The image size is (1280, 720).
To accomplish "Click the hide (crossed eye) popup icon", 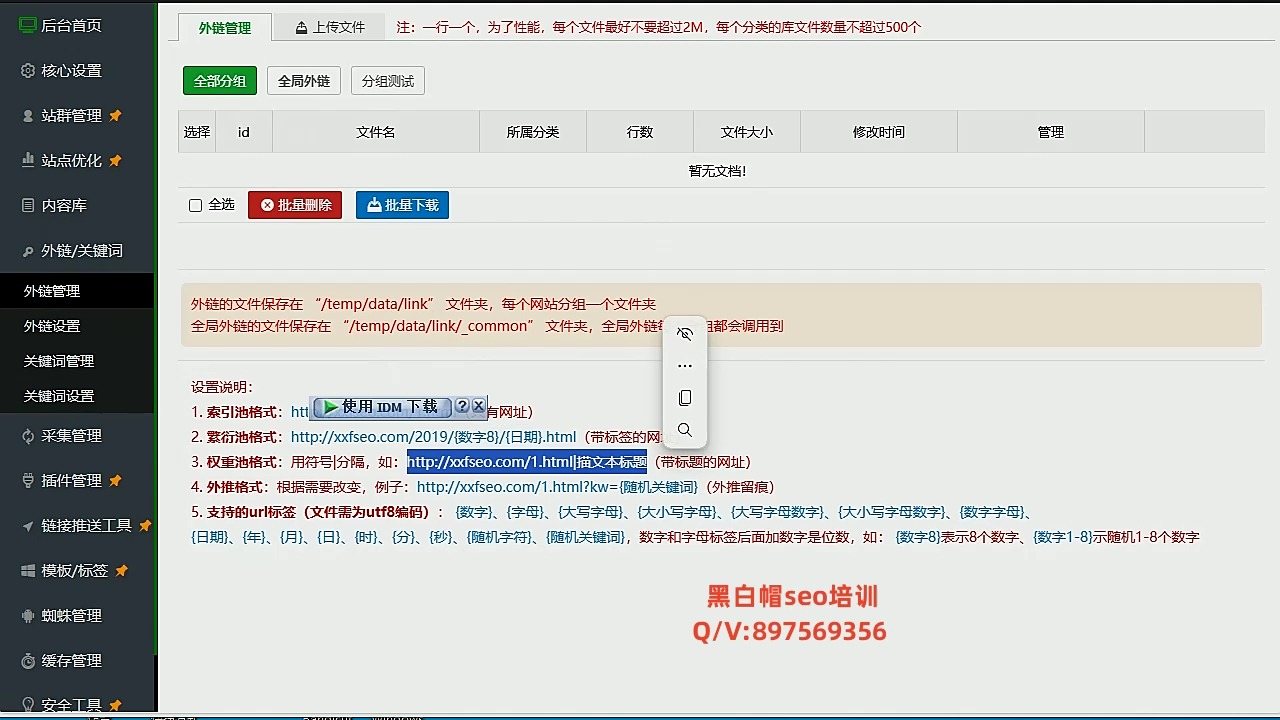I will point(685,334).
